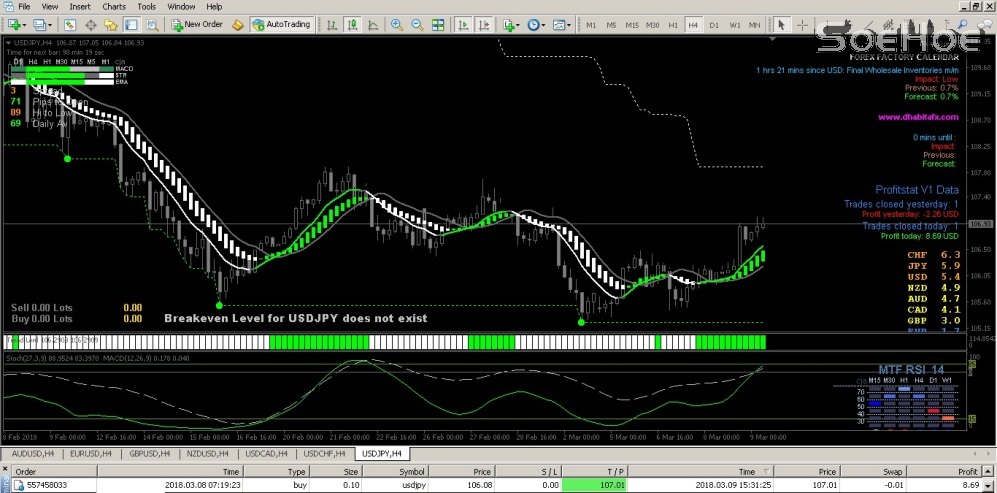The image size is (997, 493).
Task: Open the periodicity clock dropdown
Action: [537, 24]
